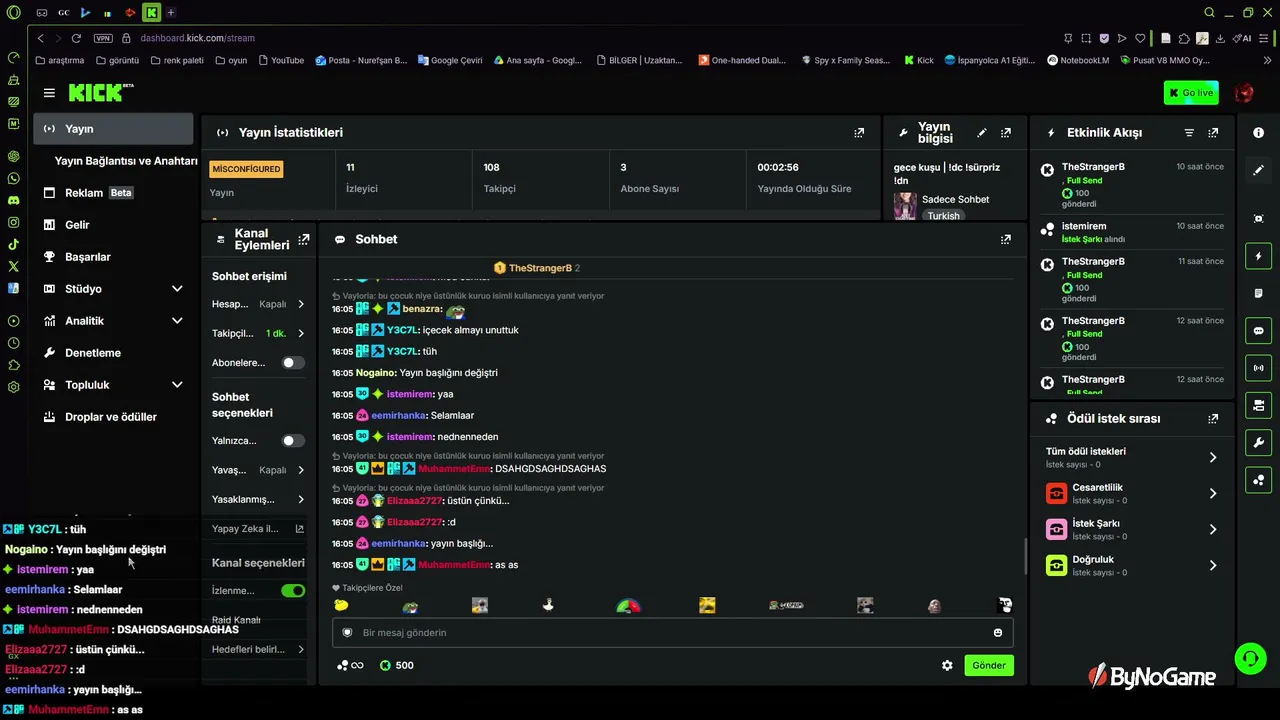Select the document notes icon in the right toolbar

click(x=1258, y=293)
